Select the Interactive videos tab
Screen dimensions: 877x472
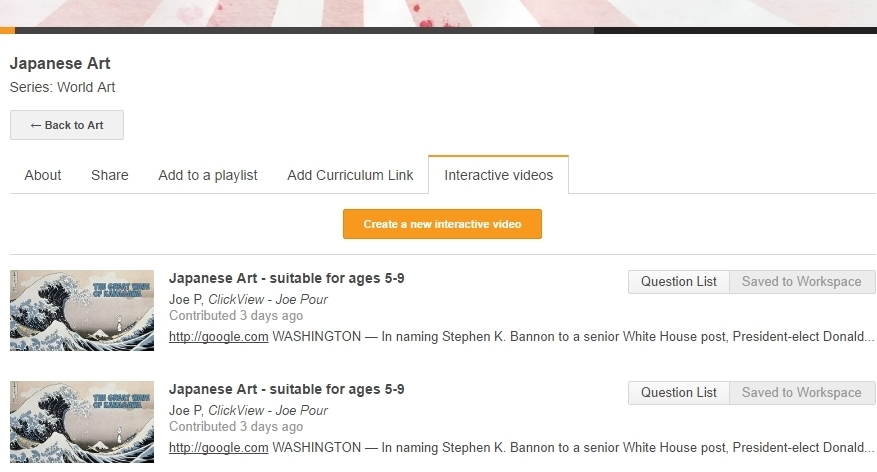coord(498,175)
